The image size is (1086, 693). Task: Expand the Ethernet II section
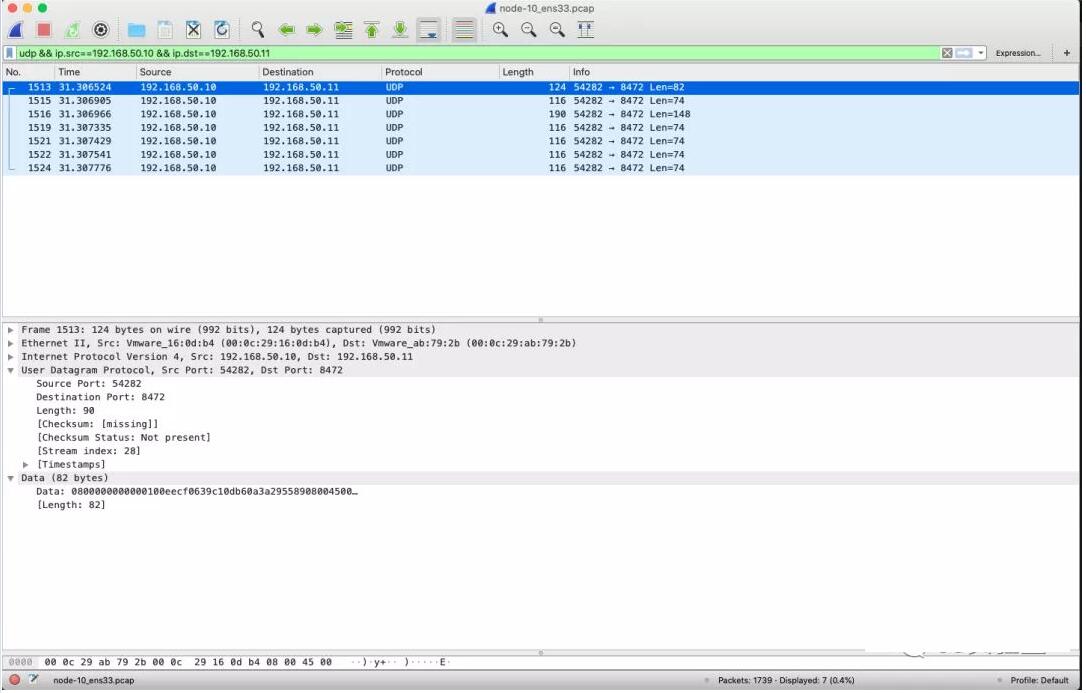[x=10, y=343]
